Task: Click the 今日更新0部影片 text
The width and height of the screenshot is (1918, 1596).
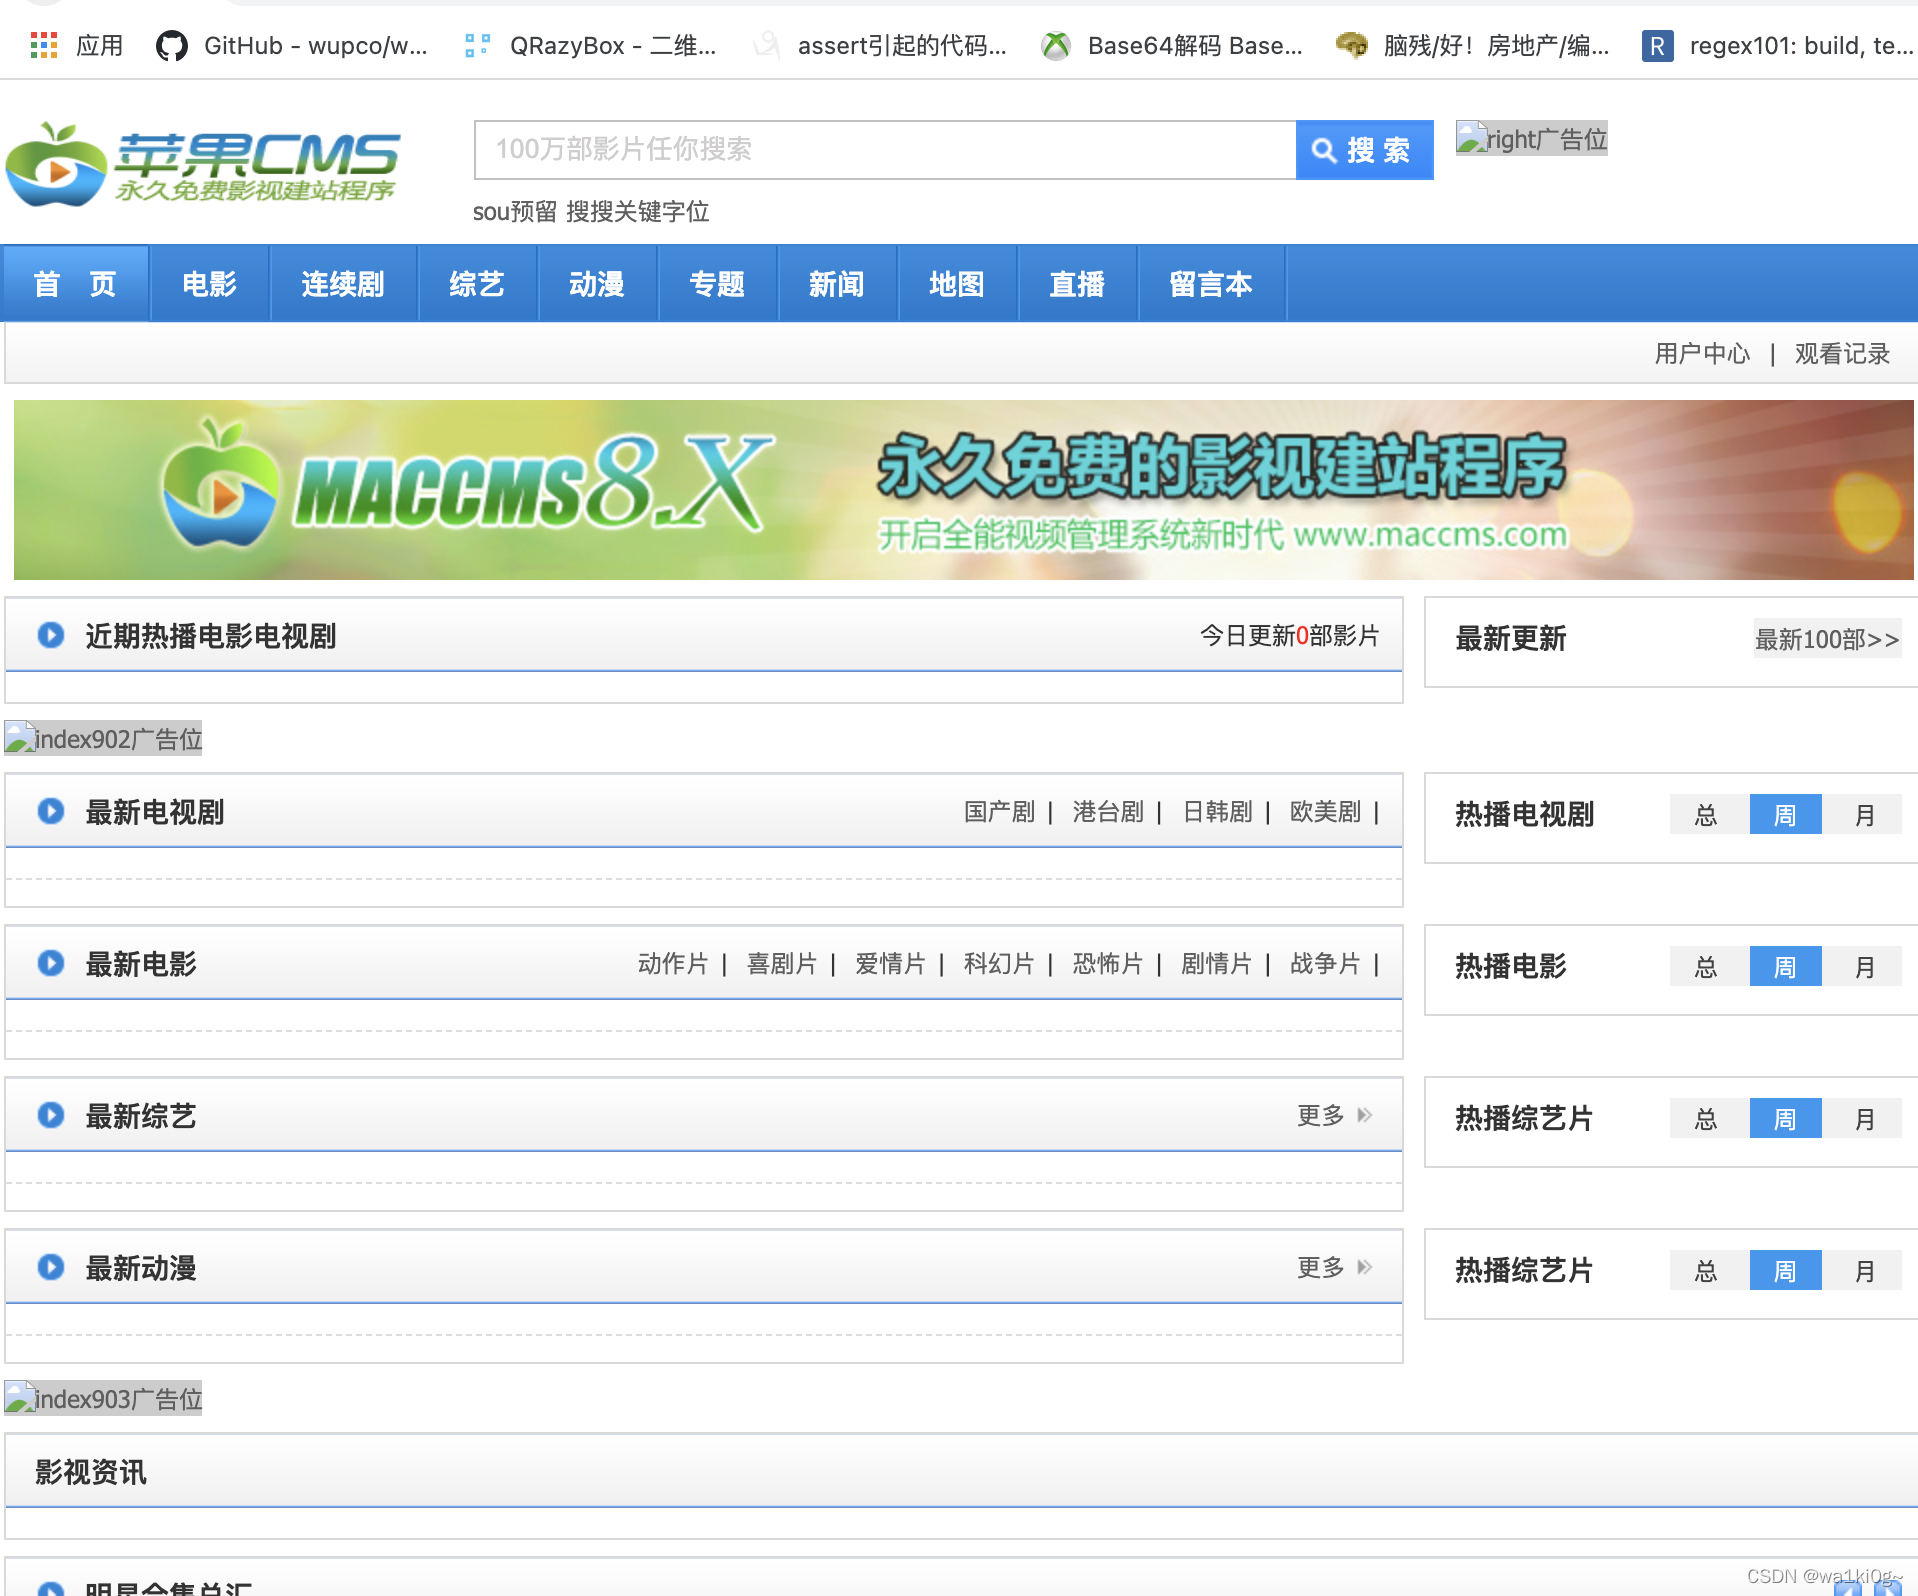Action: [x=1290, y=636]
